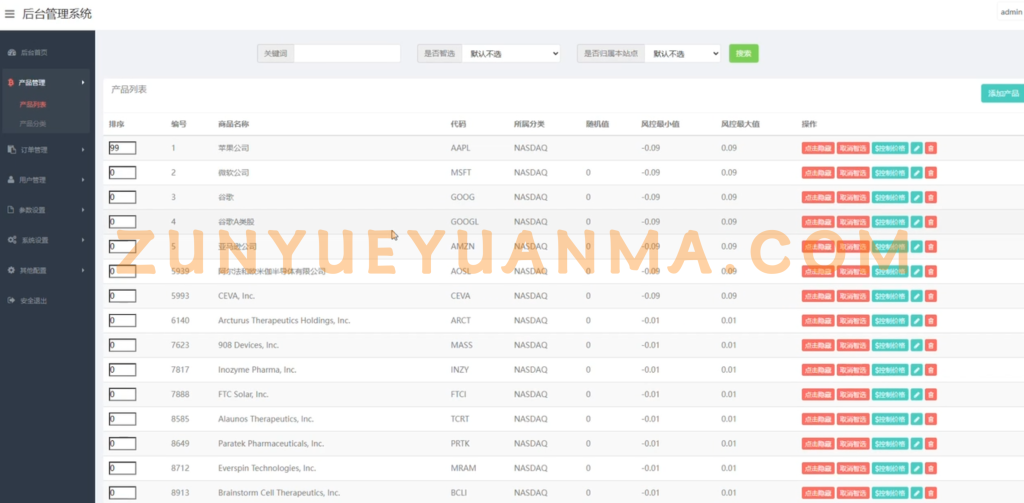Click the green 搜索 button
This screenshot has width=1024, height=503.
tap(744, 54)
